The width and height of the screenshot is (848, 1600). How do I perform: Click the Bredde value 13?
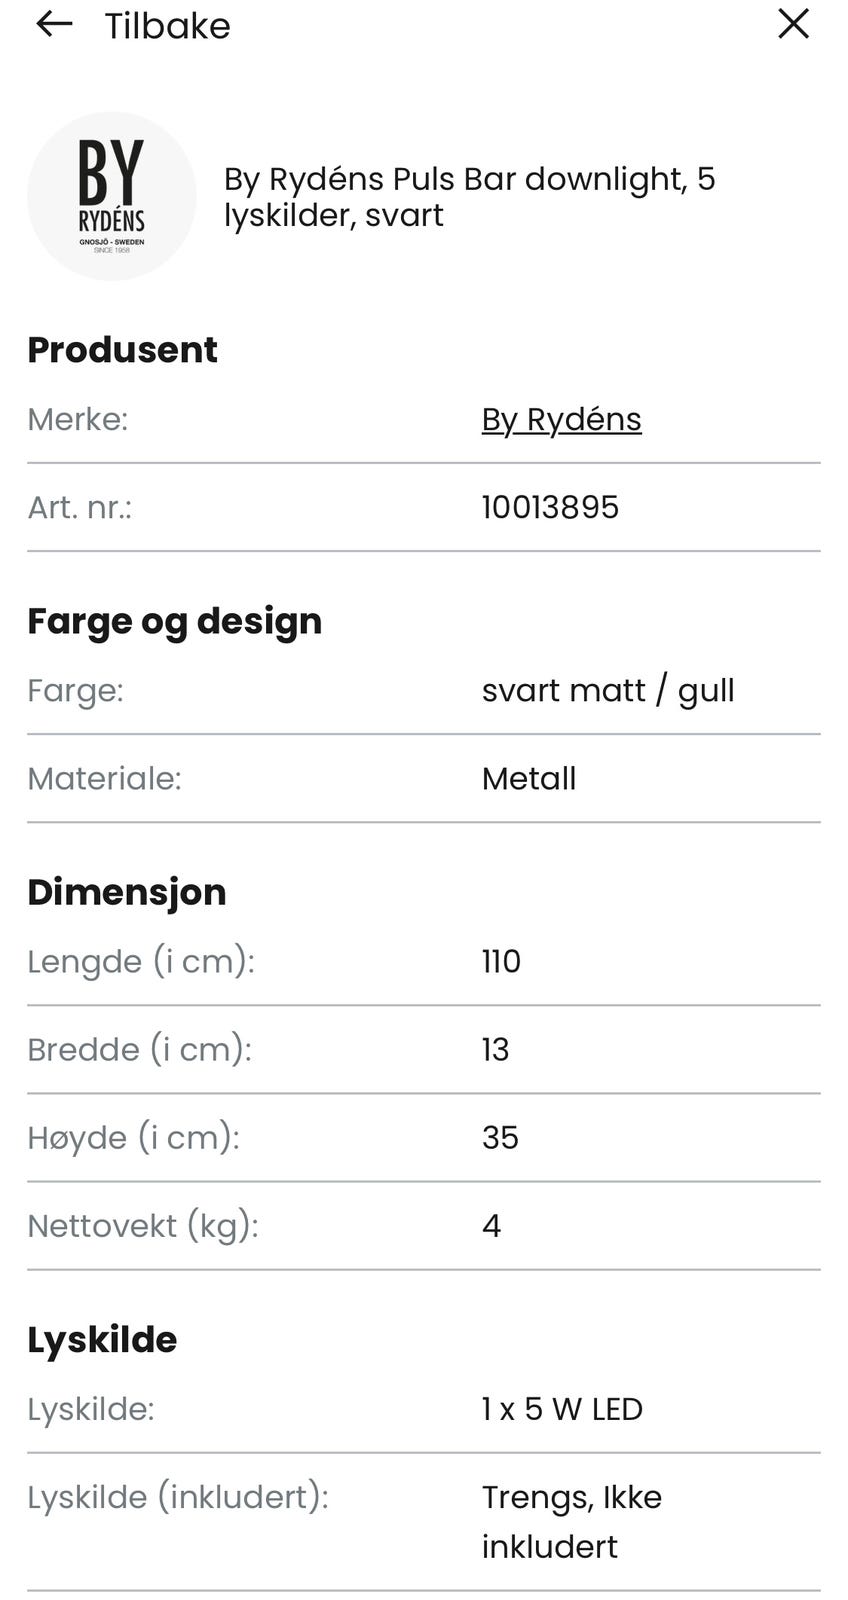(495, 1049)
